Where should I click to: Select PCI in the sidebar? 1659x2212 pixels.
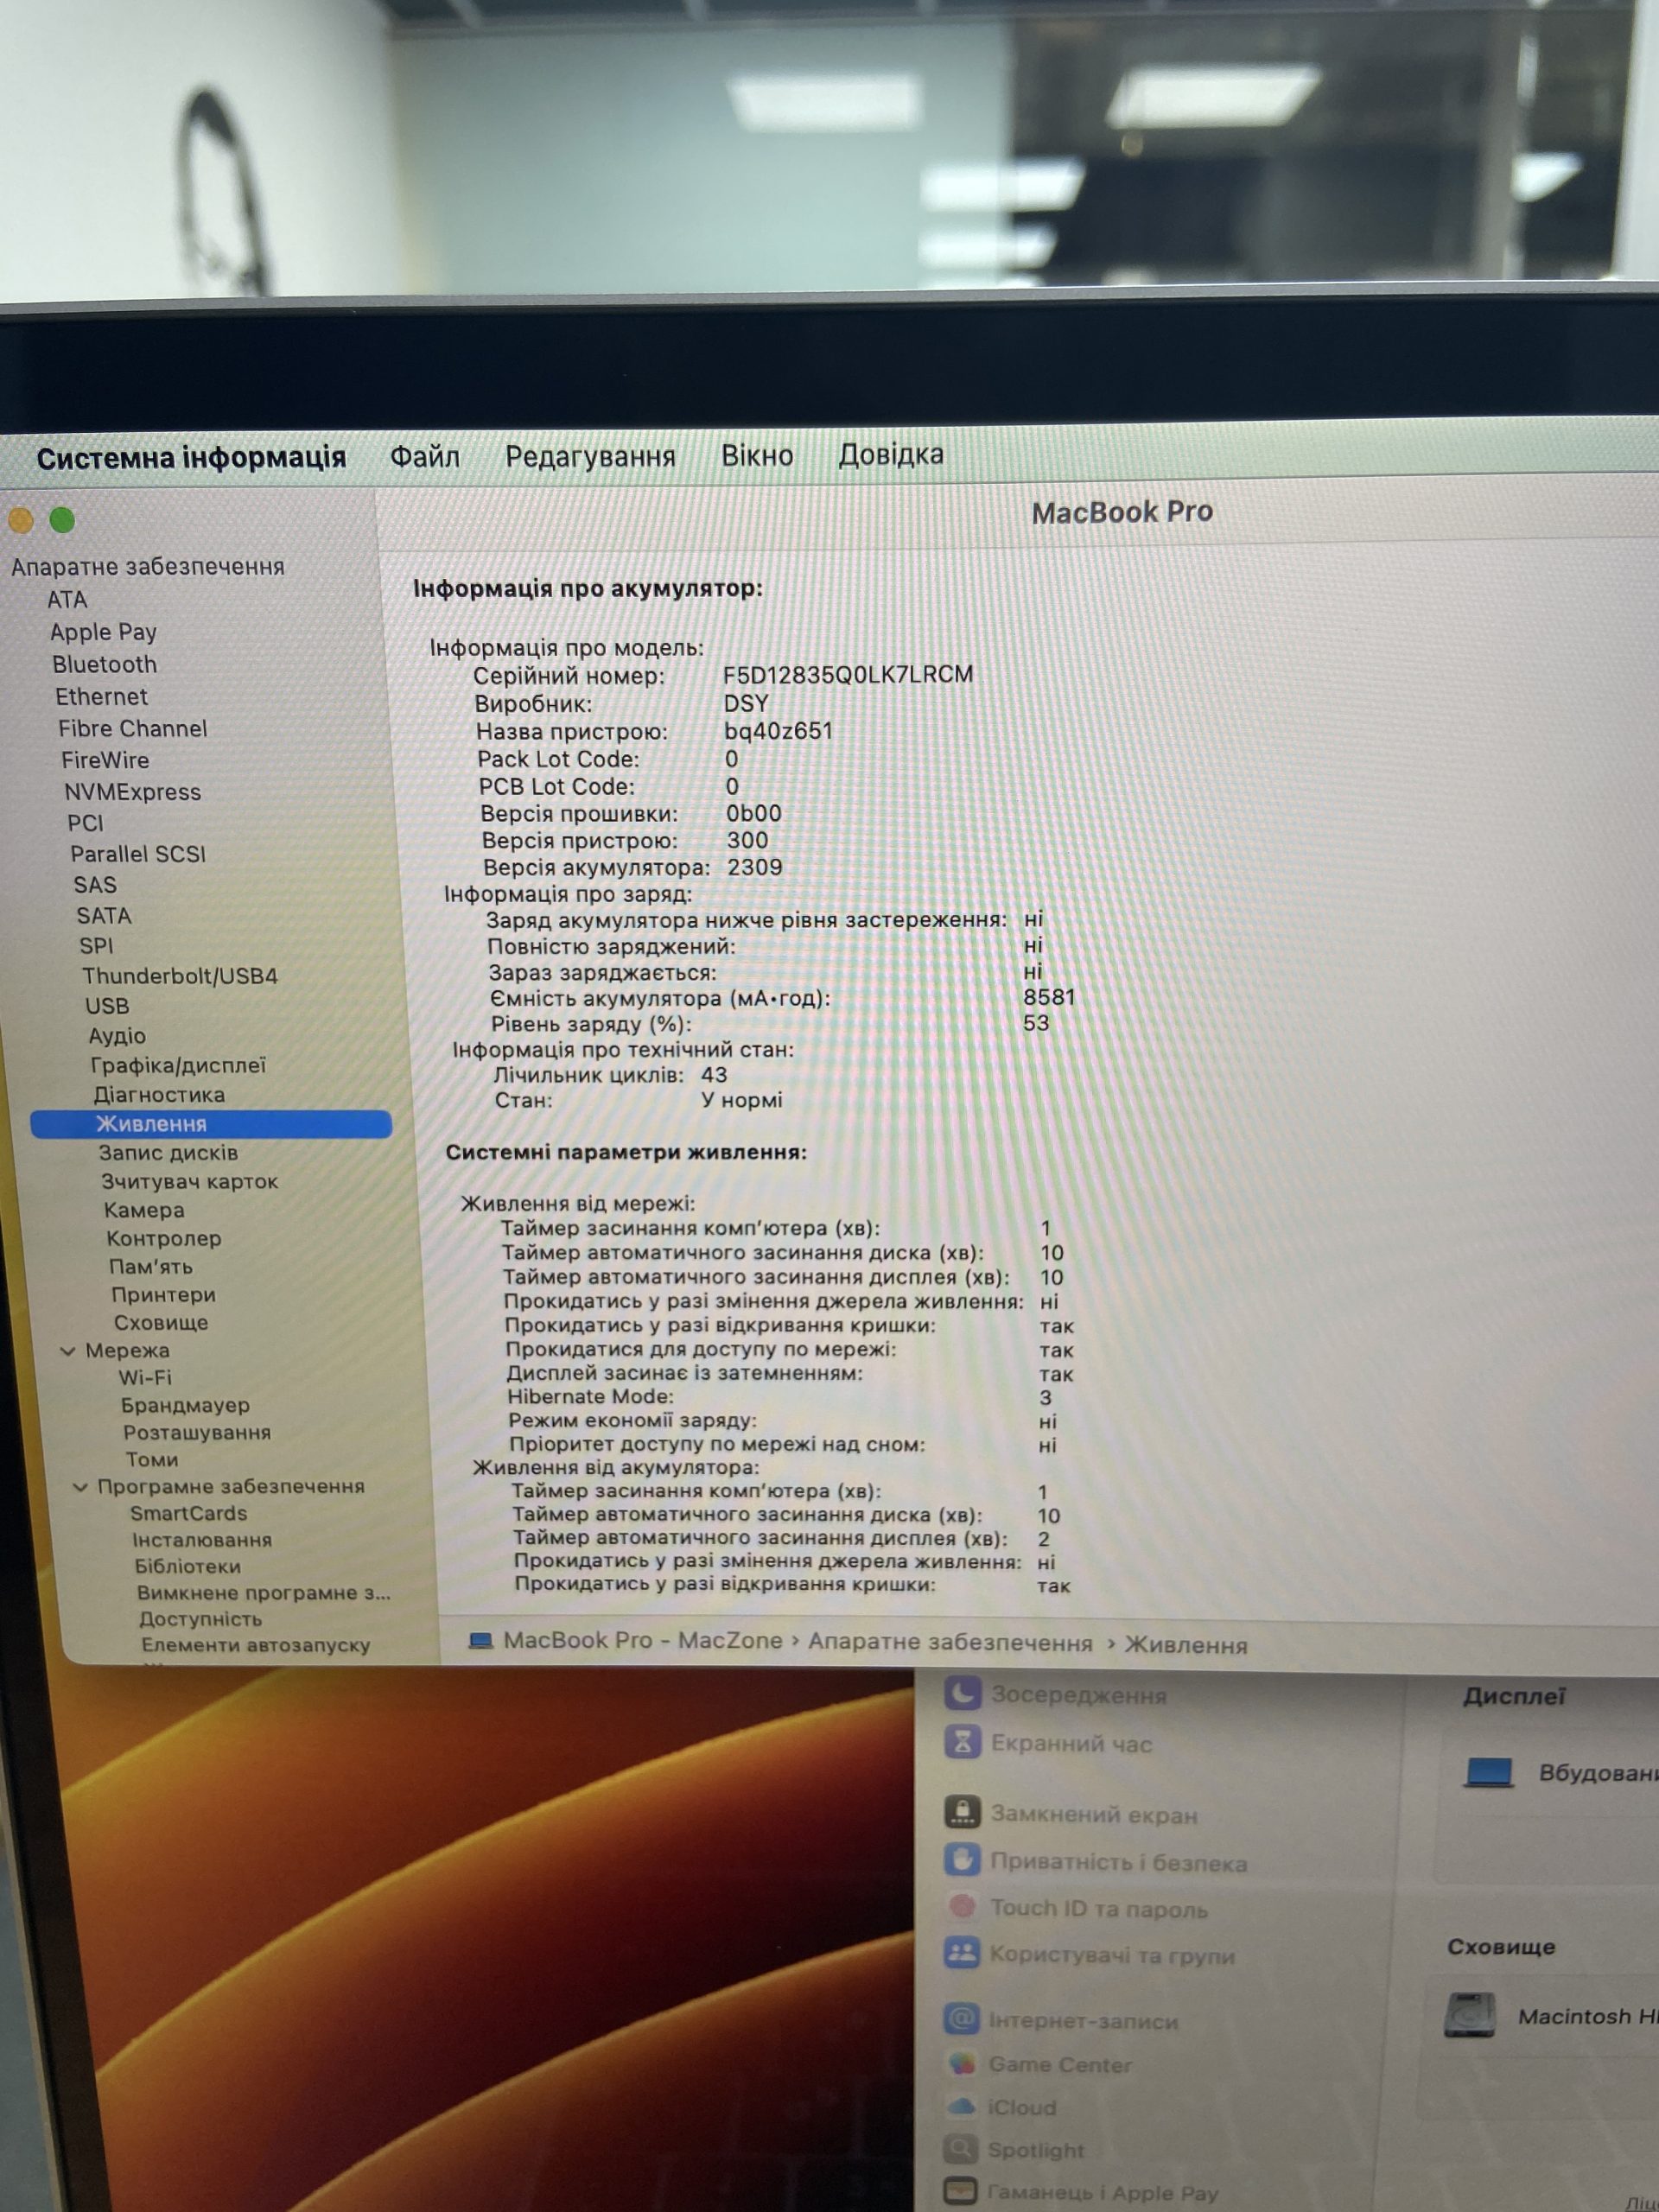tap(85, 823)
